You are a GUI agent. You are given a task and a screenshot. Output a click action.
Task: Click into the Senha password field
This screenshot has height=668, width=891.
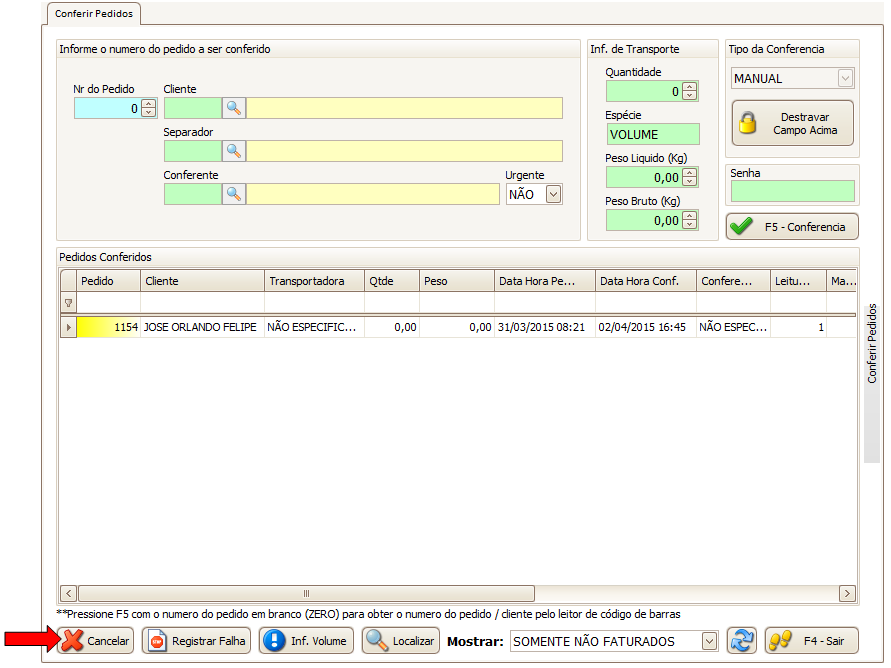(x=792, y=191)
